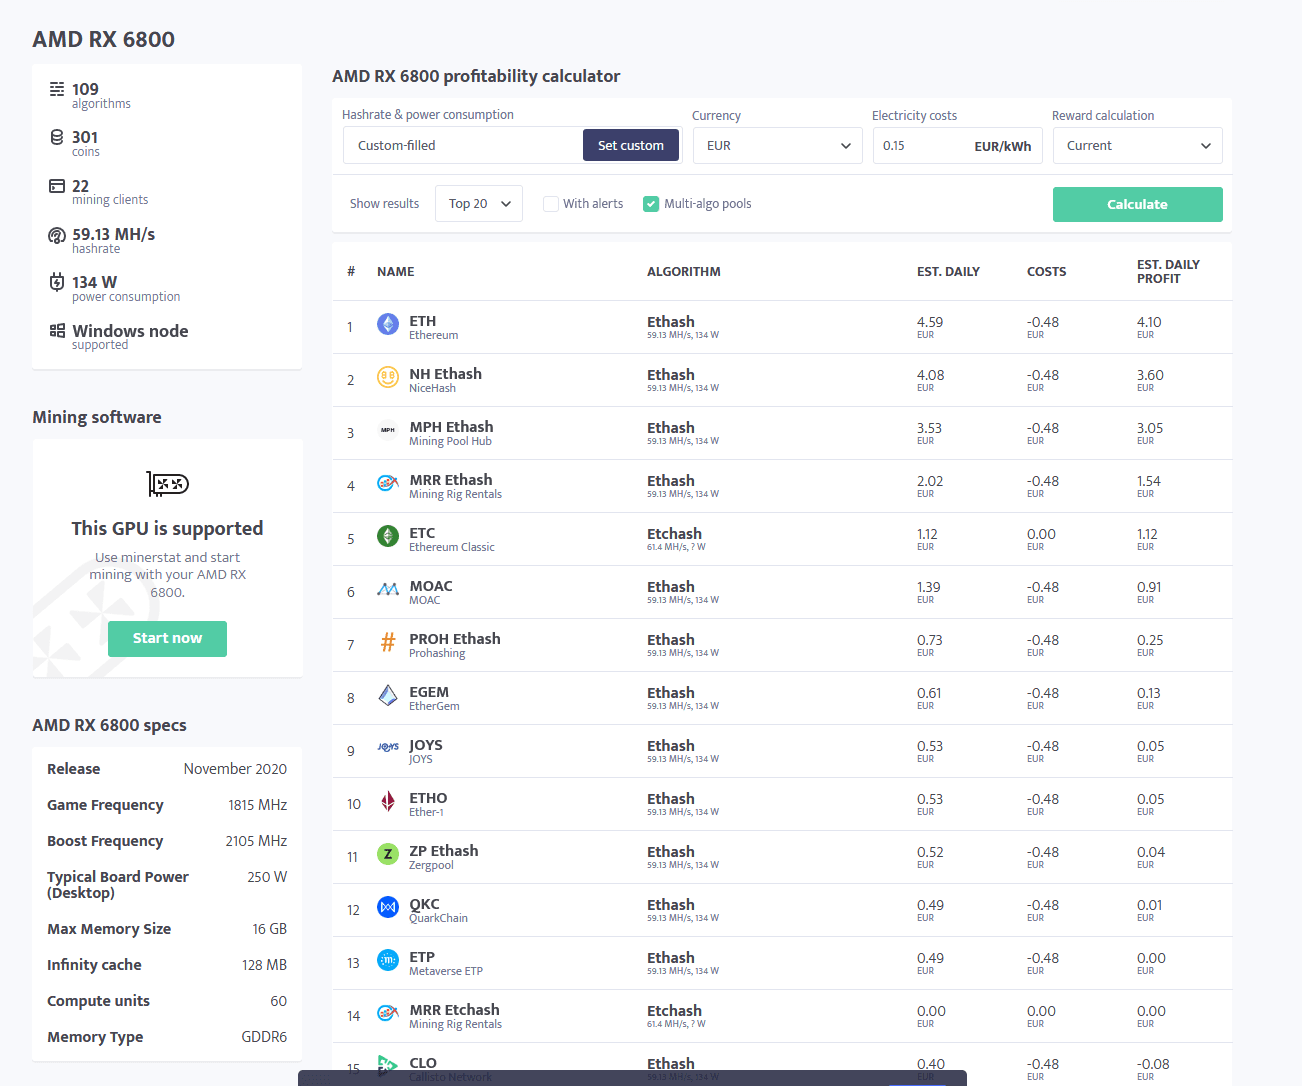
Task: Uncheck the Multi-algo pools checkbox
Action: [651, 204]
